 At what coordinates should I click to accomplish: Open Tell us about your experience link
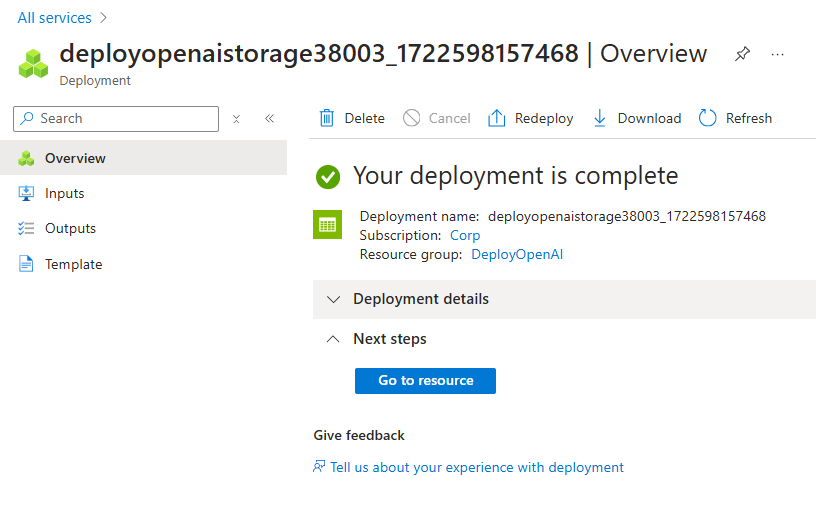tap(476, 467)
